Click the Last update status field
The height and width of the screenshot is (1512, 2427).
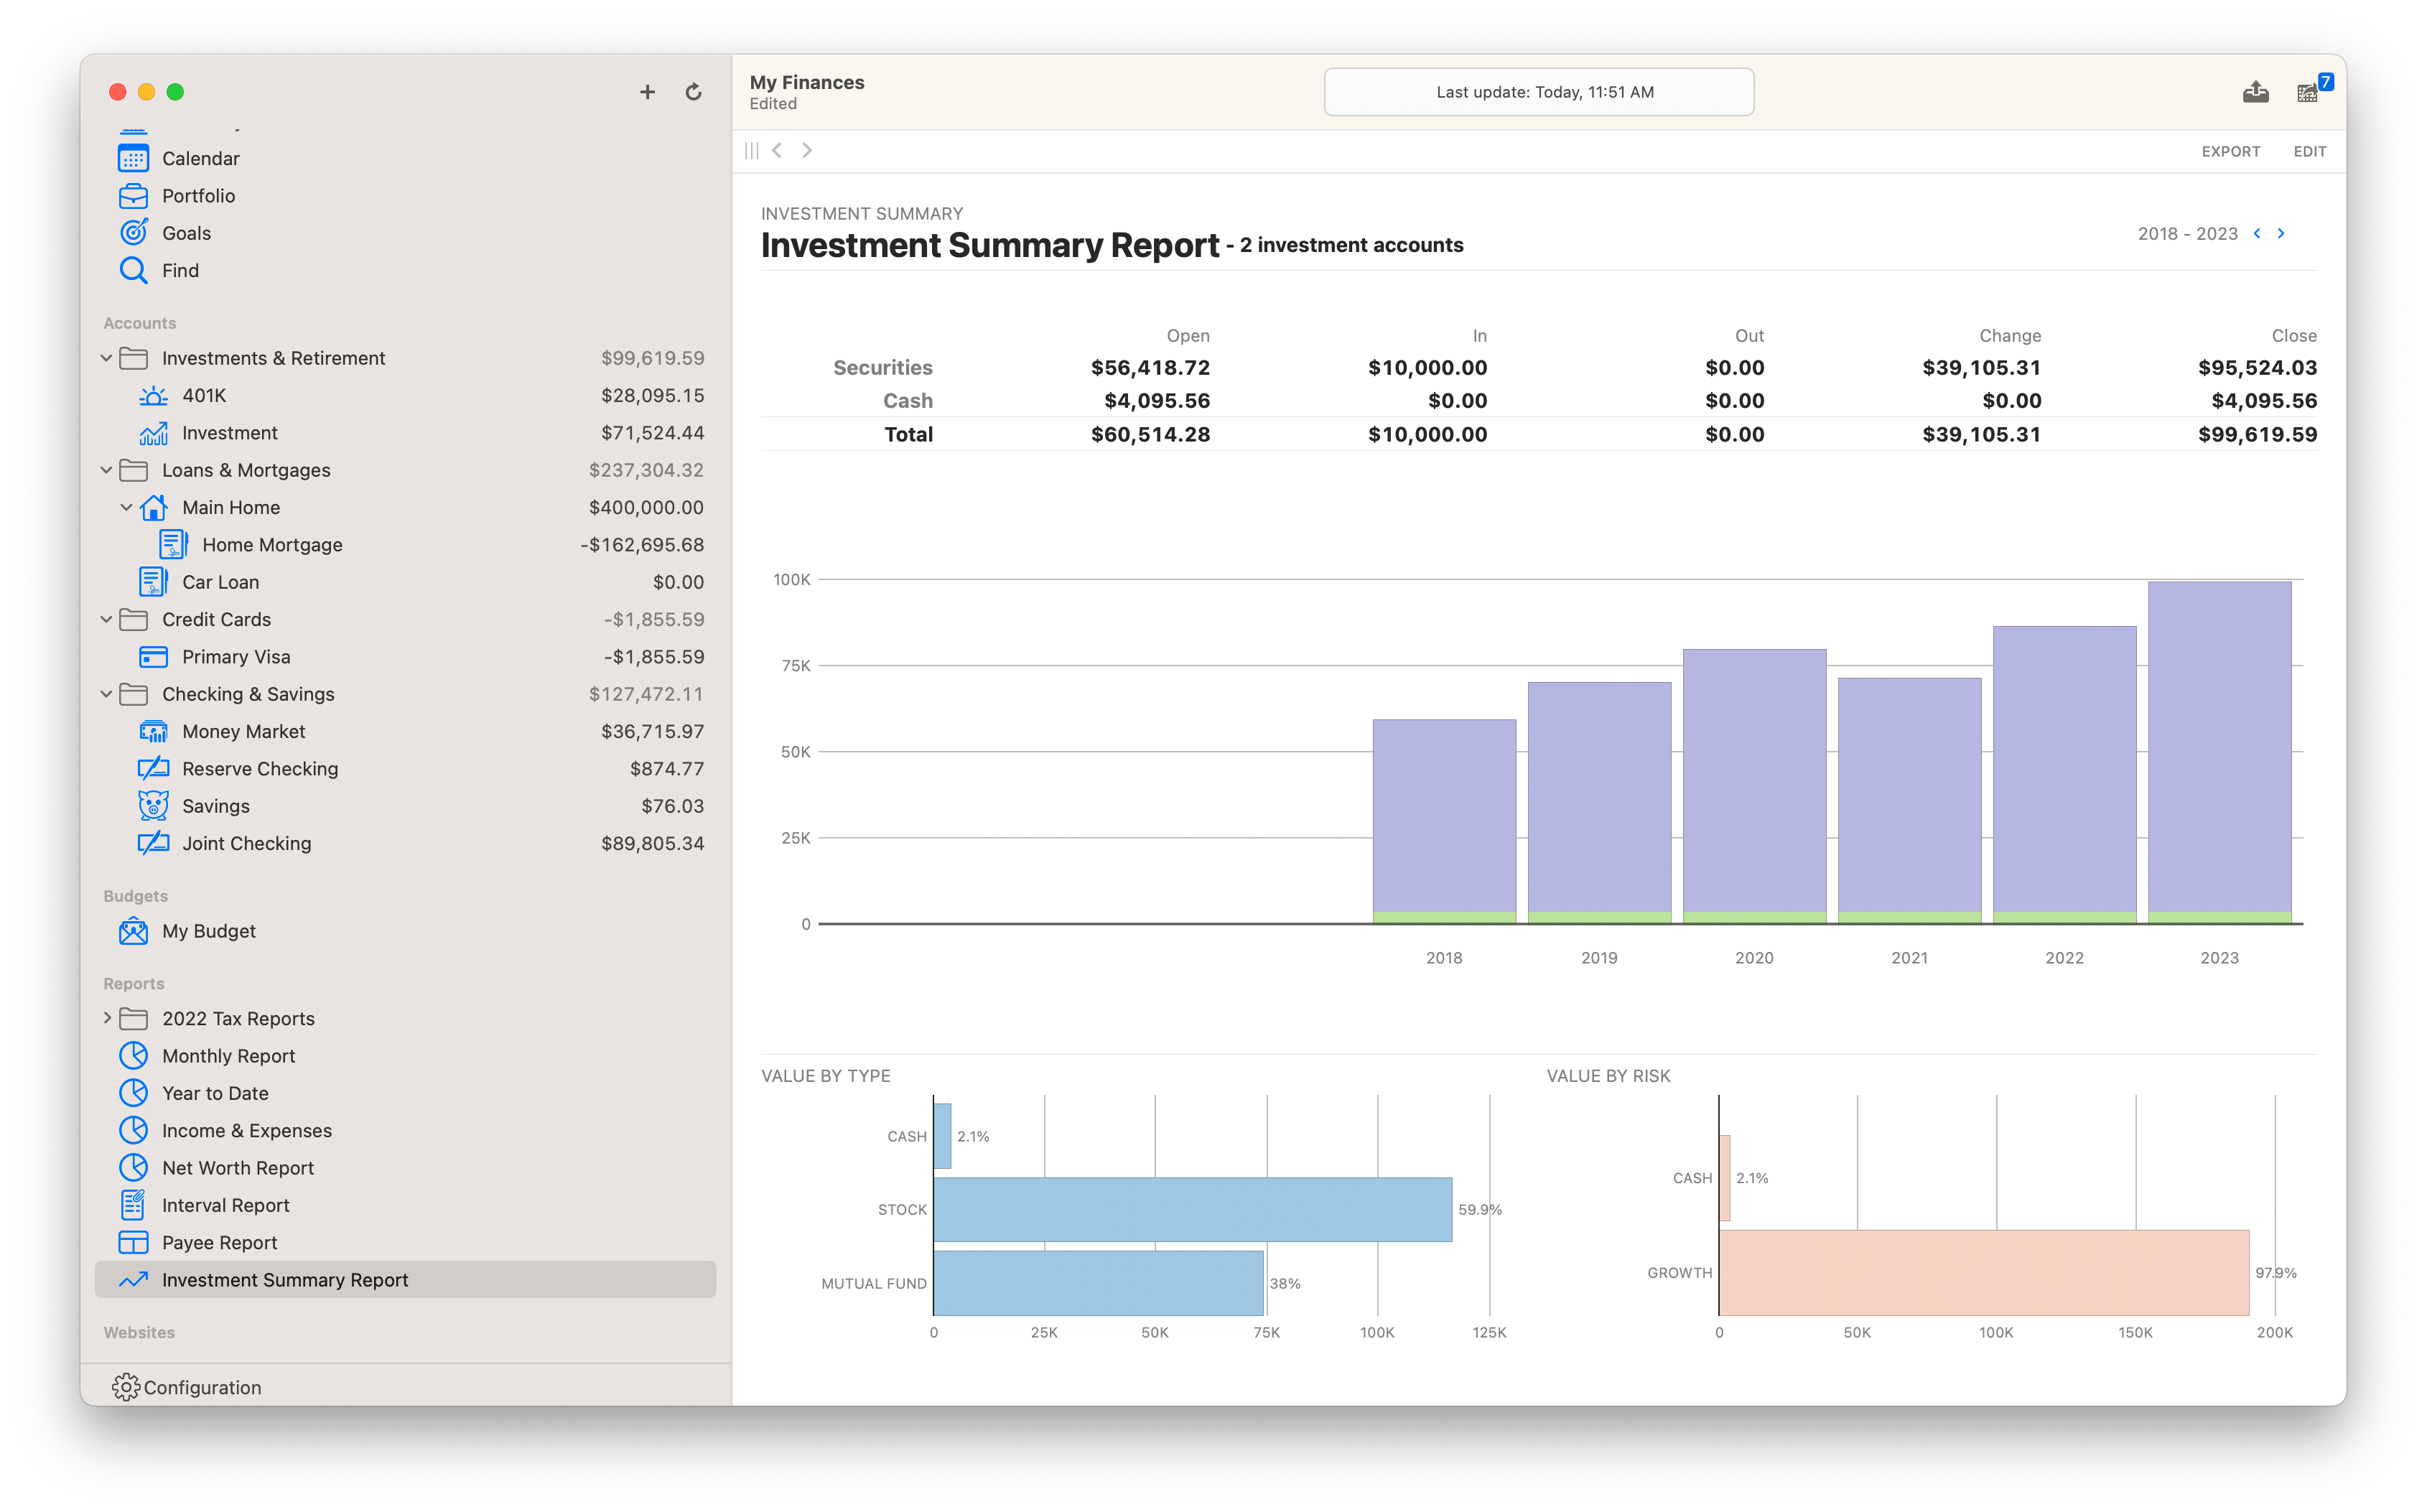point(1538,92)
